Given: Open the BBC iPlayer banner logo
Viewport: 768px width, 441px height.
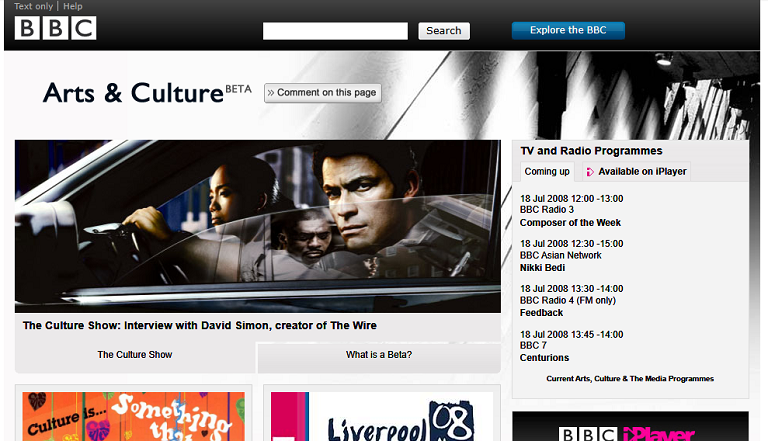Looking at the screenshot, I should point(627,434).
